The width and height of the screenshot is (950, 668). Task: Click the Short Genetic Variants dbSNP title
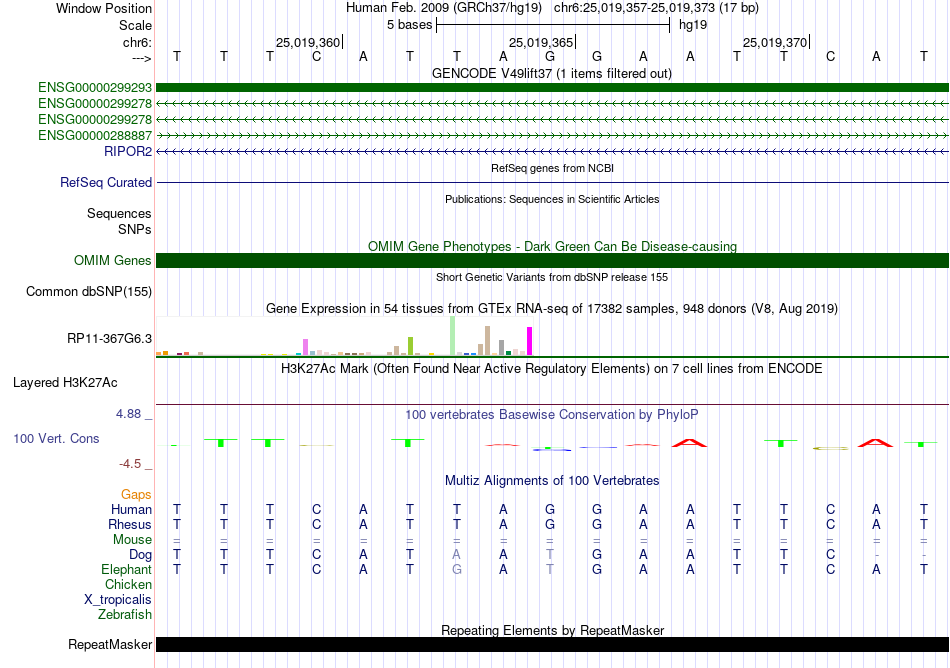coord(552,277)
